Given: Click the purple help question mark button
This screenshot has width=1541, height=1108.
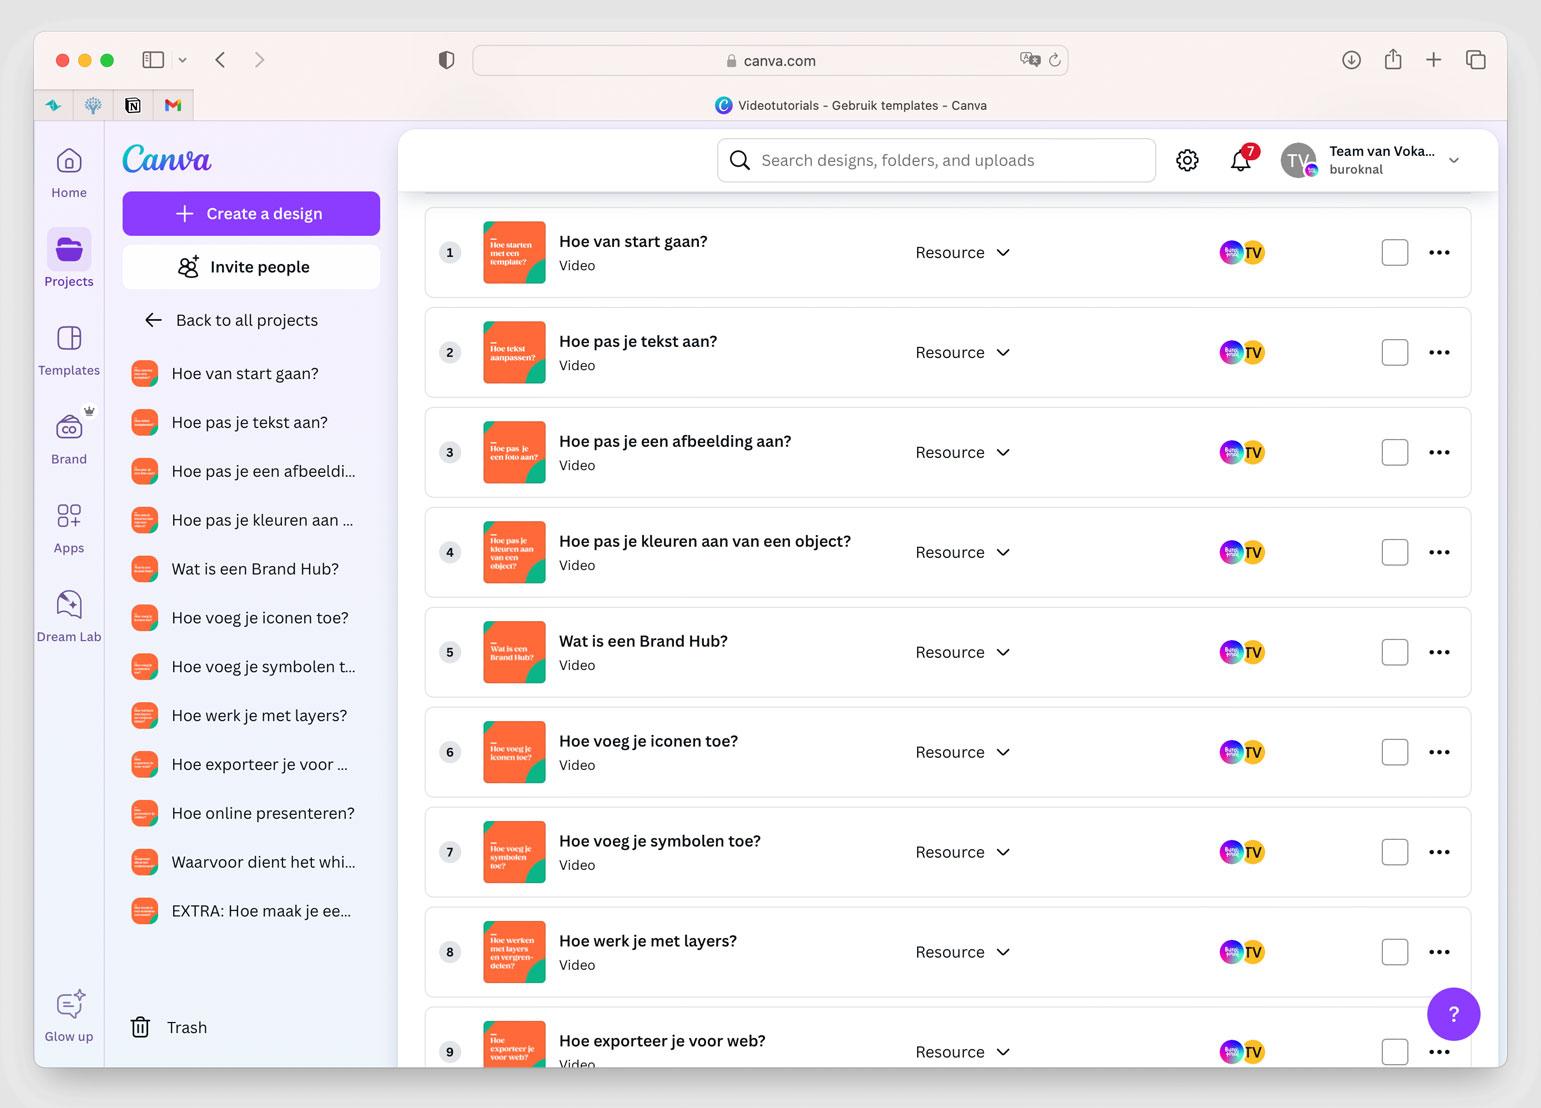Looking at the screenshot, I should click(x=1453, y=1014).
